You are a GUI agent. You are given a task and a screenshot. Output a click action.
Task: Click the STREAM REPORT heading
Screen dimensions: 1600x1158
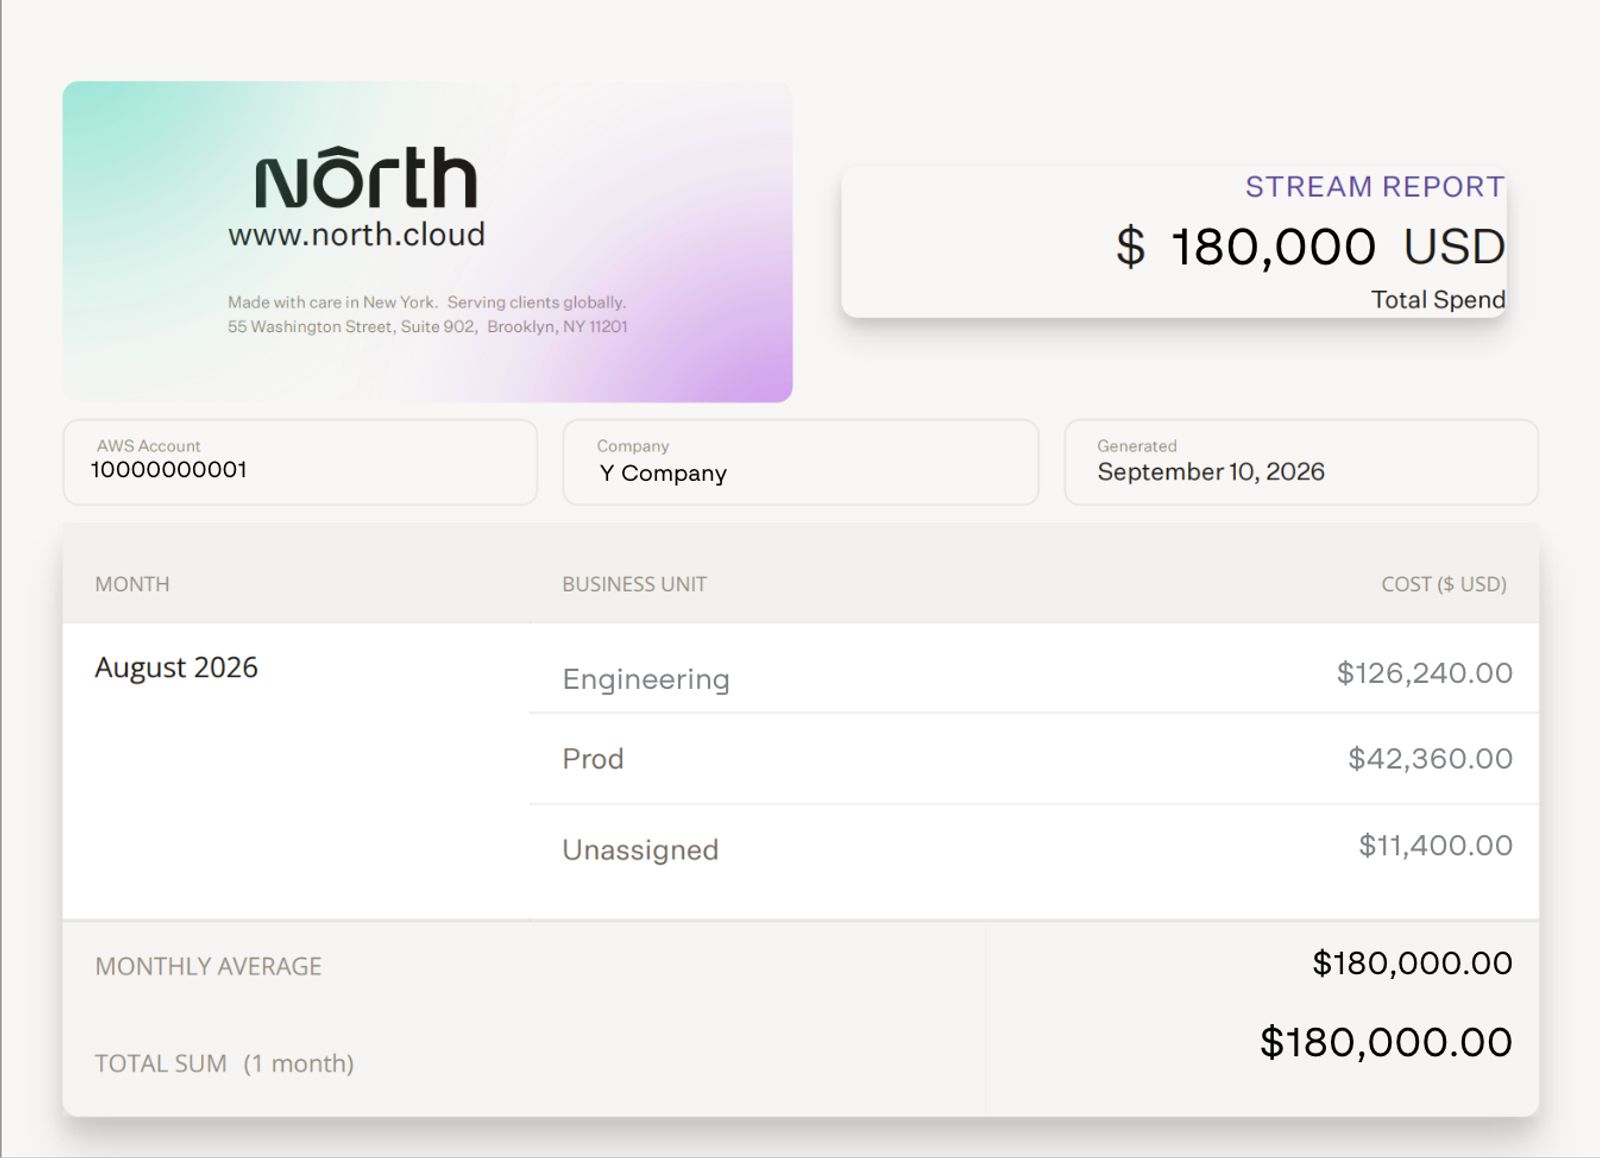[x=1375, y=187]
